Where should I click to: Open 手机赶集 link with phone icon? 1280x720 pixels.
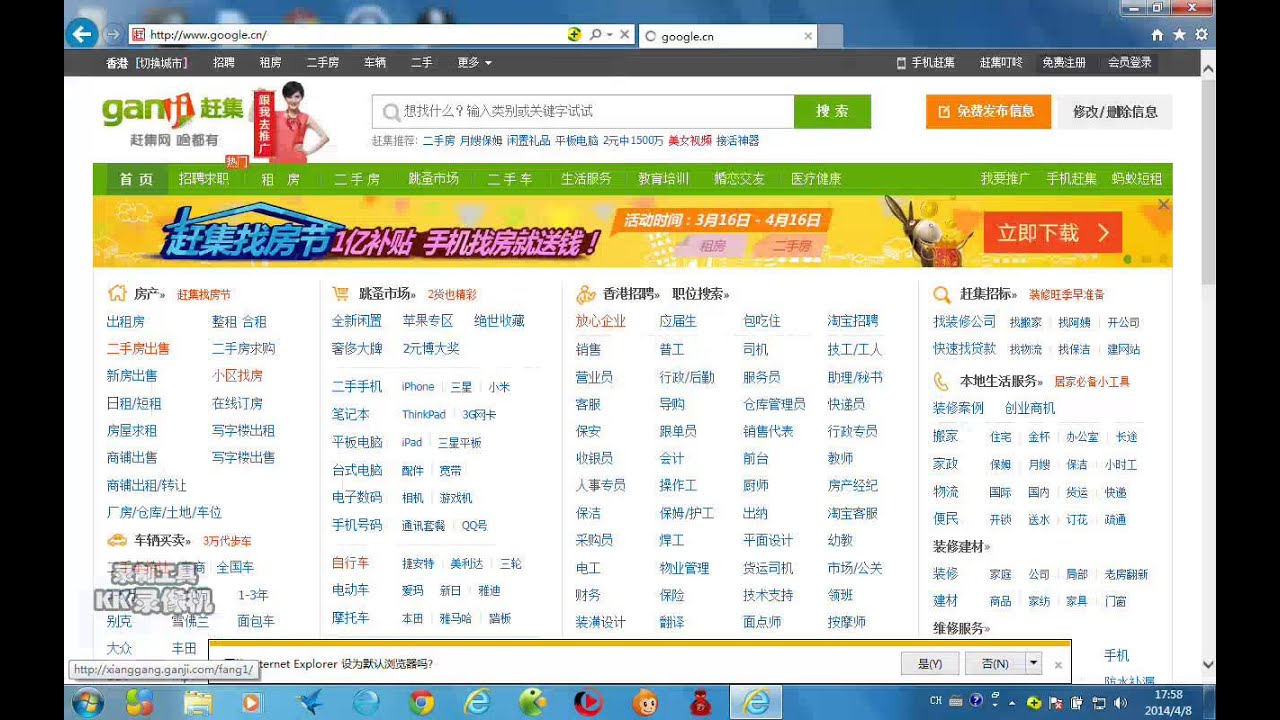click(926, 62)
